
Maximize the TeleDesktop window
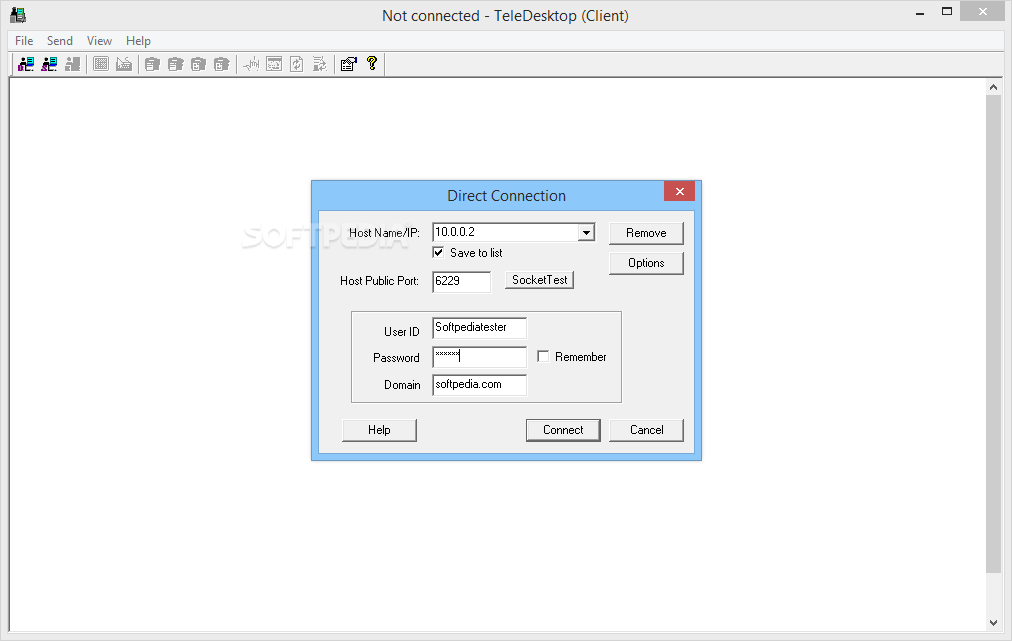click(947, 12)
